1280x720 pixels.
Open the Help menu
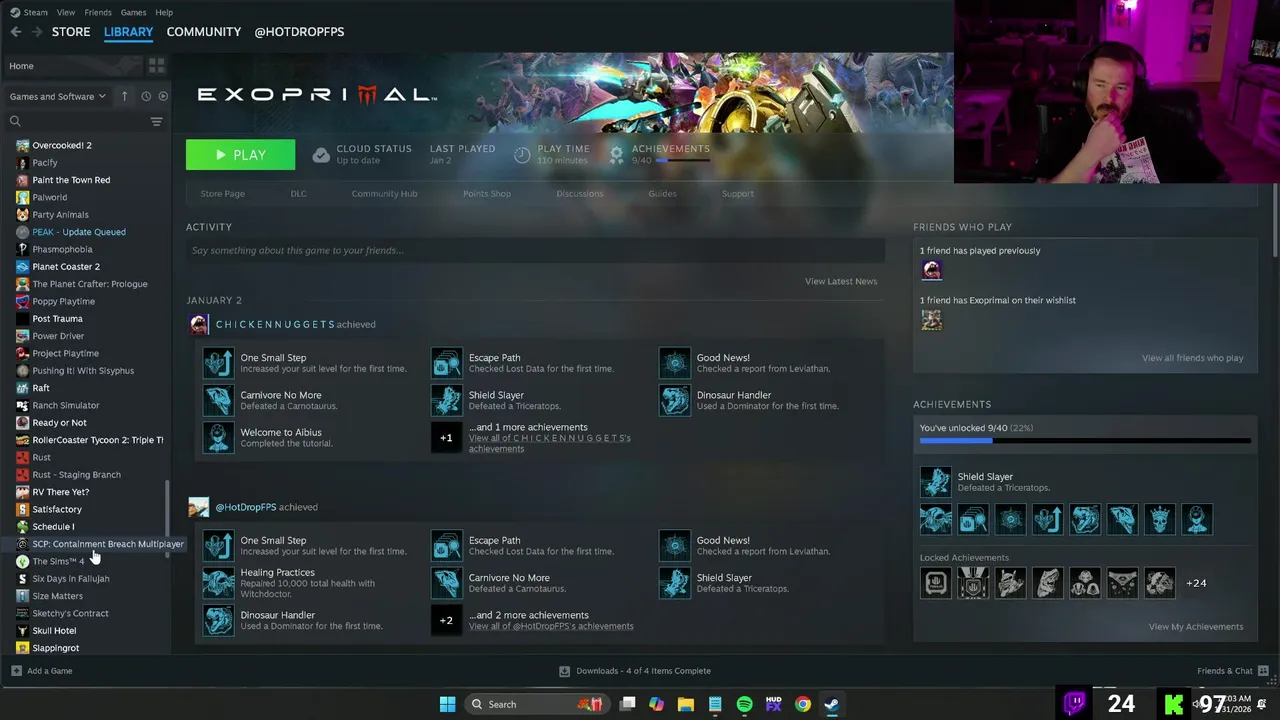click(164, 12)
